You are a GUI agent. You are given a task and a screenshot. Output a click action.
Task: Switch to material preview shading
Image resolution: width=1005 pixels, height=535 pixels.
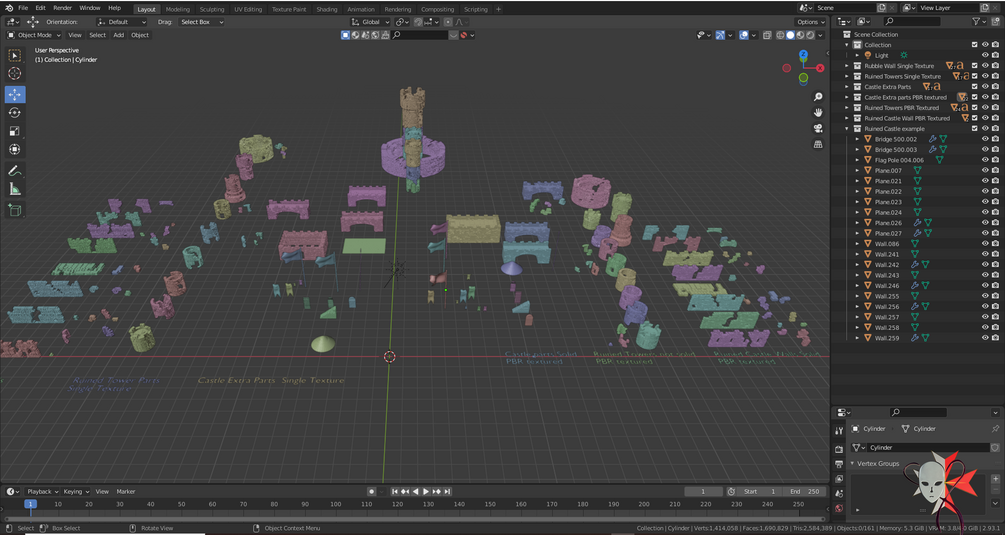[x=800, y=35]
